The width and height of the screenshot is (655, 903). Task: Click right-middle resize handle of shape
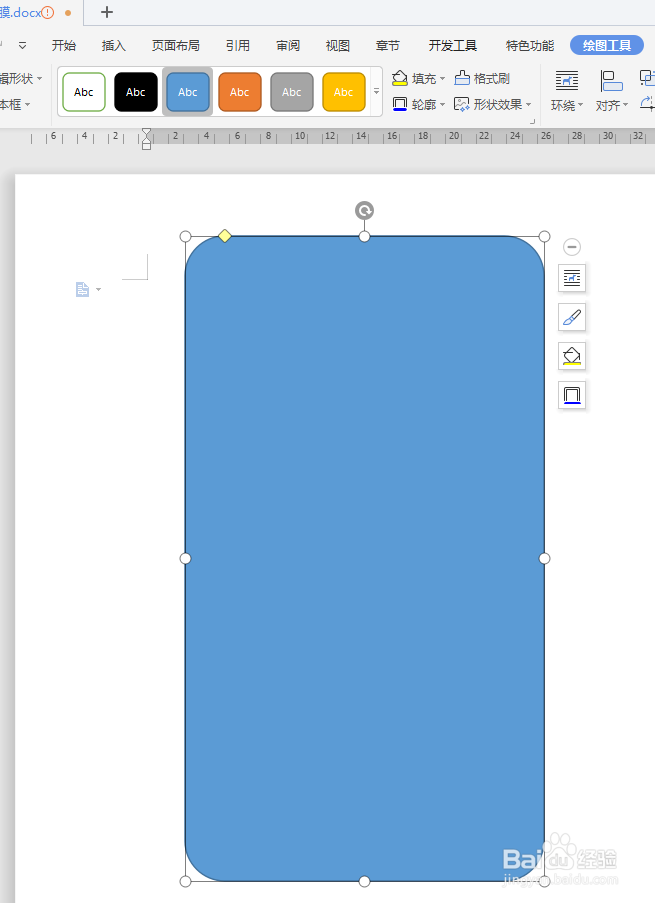click(544, 558)
